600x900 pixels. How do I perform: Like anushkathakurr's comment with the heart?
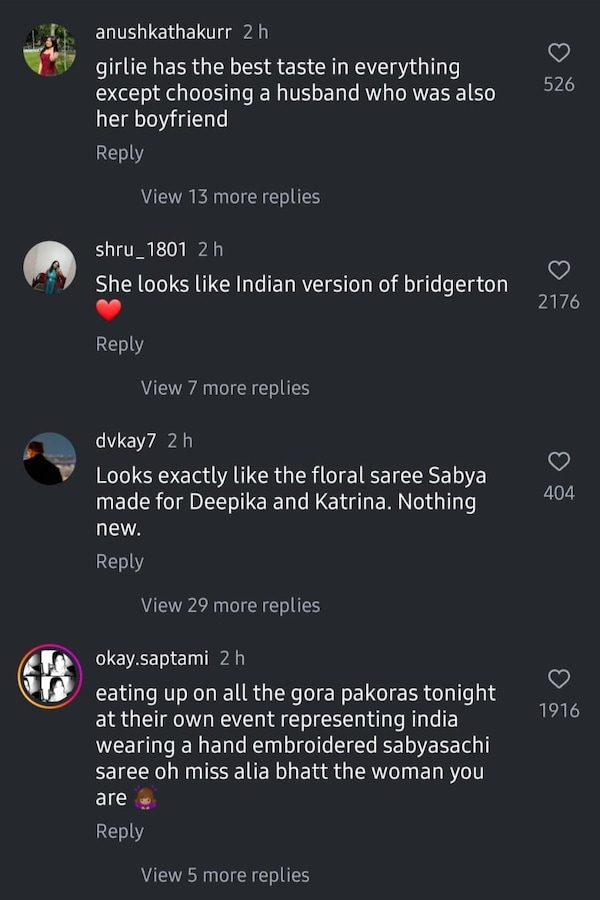point(559,53)
